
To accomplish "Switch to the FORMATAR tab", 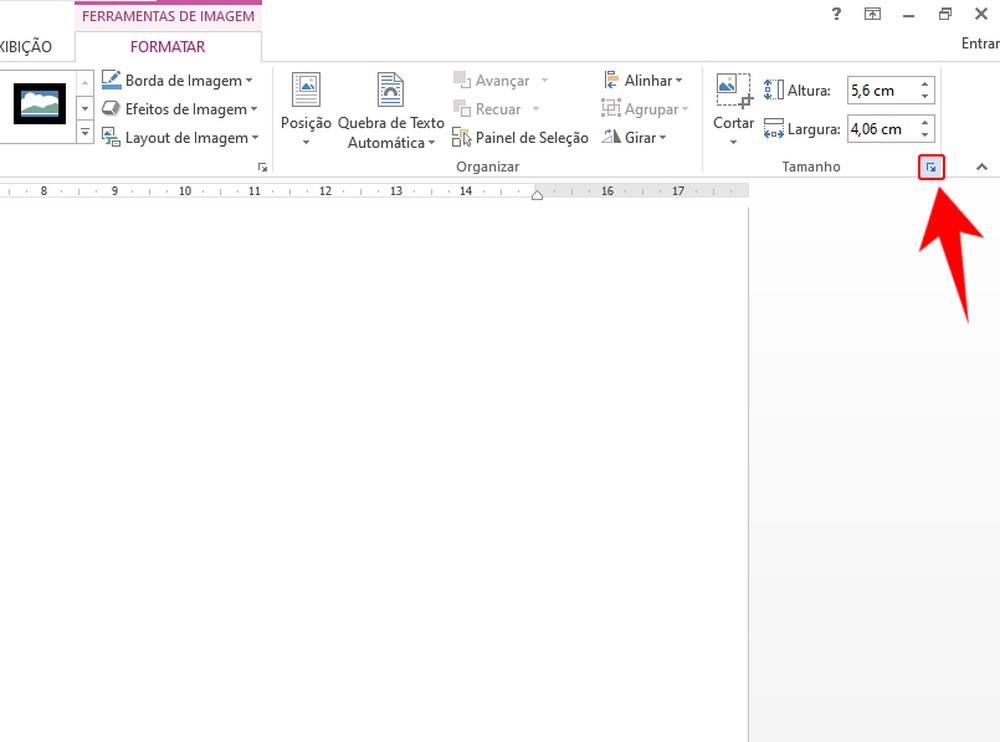I will pyautogui.click(x=168, y=47).
